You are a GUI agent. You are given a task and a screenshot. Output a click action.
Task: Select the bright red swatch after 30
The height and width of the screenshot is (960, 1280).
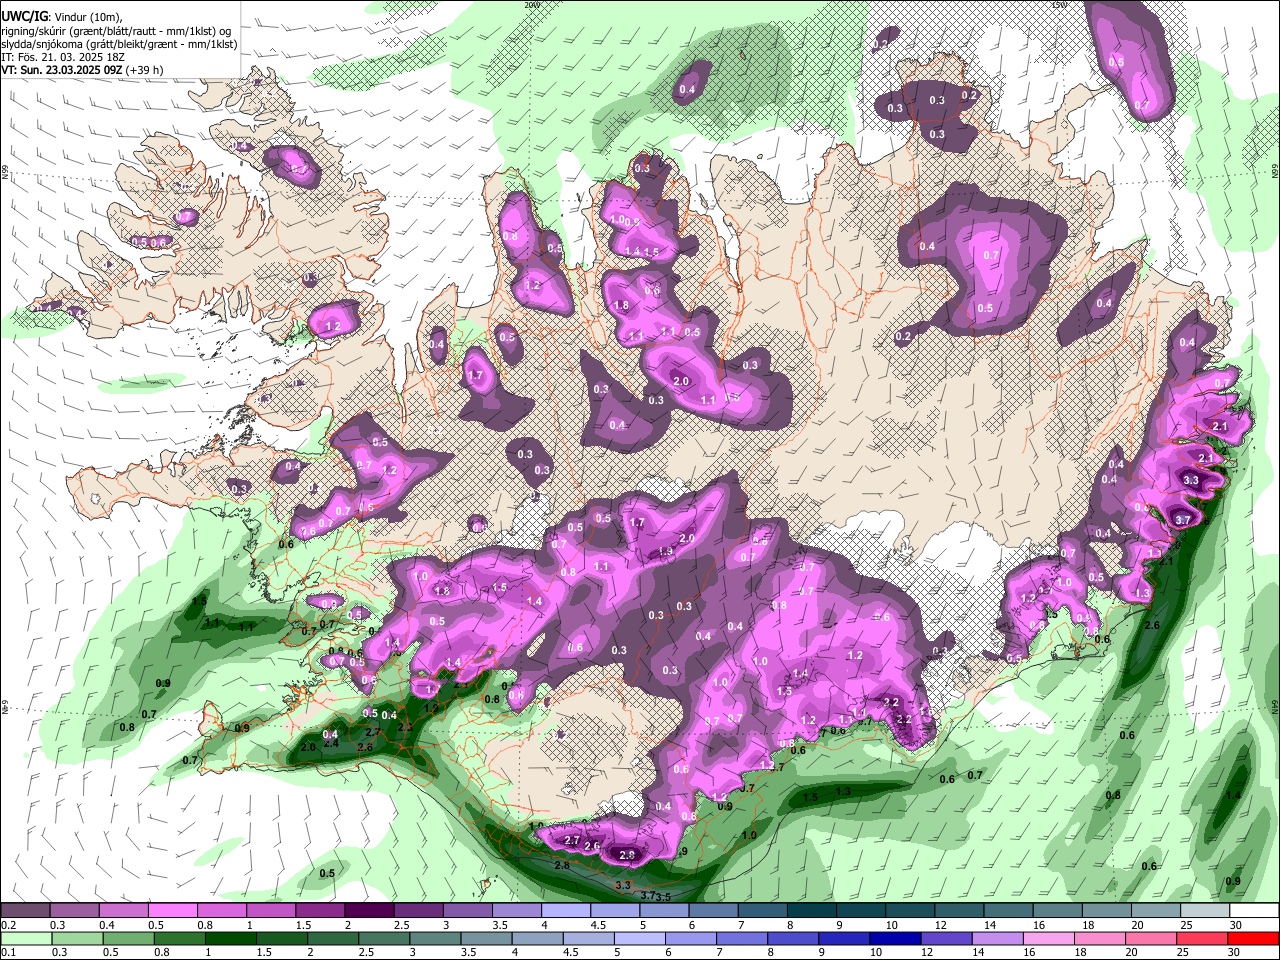point(1254,938)
